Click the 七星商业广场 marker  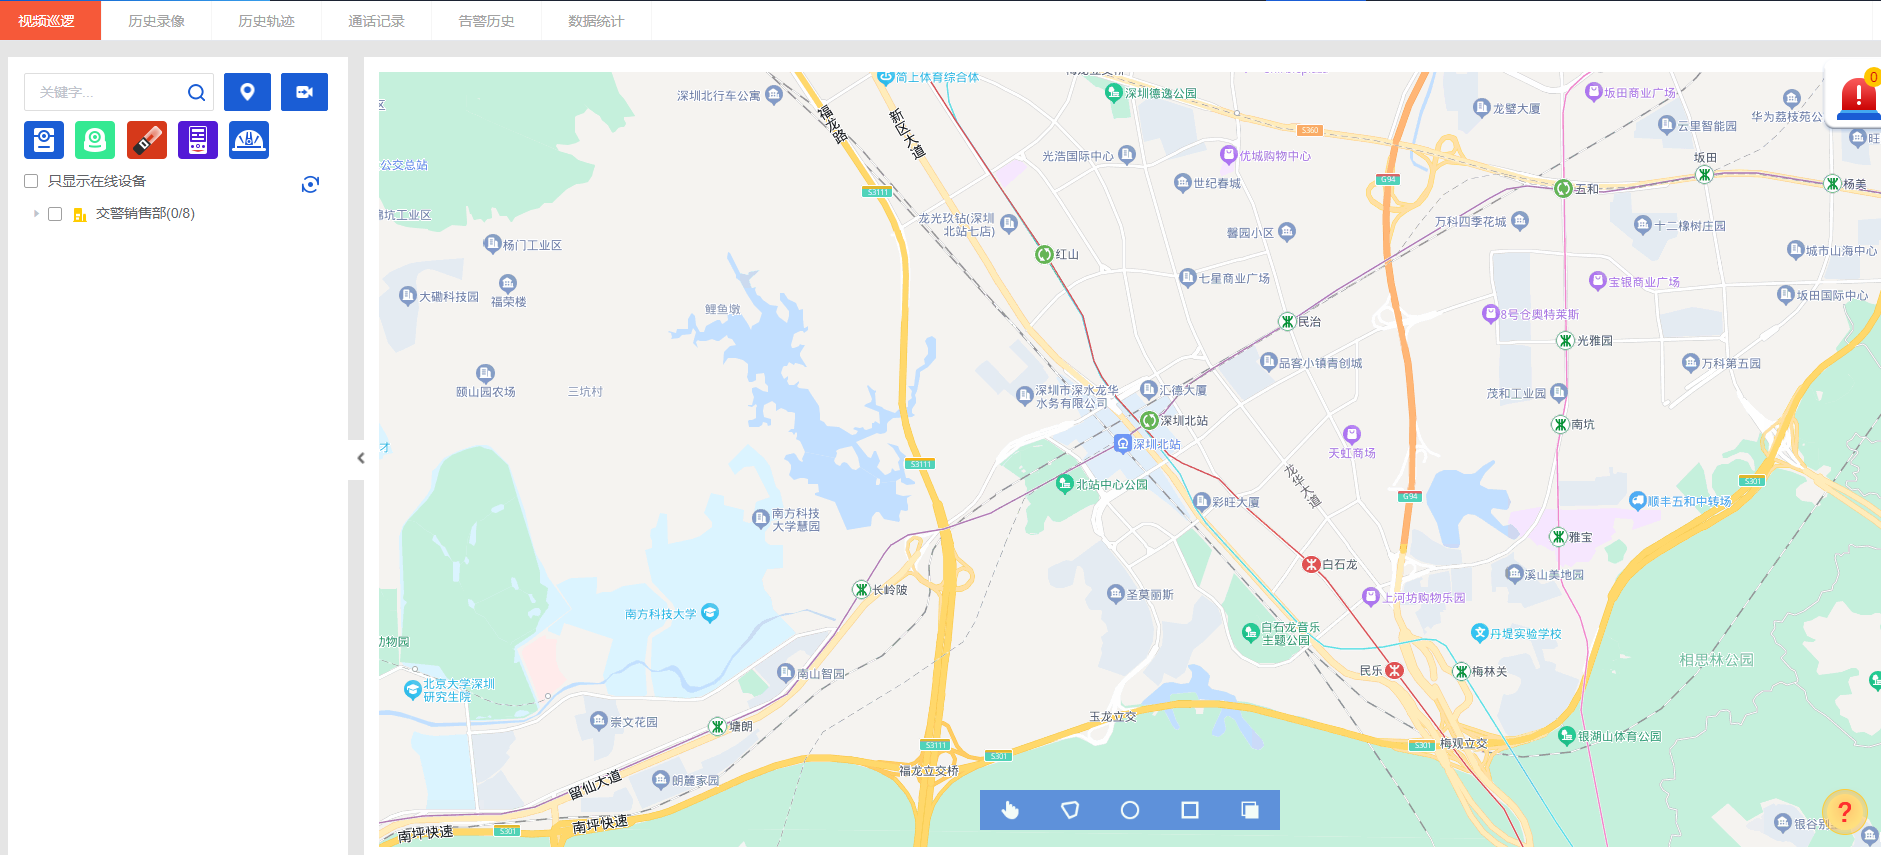[x=1187, y=278]
